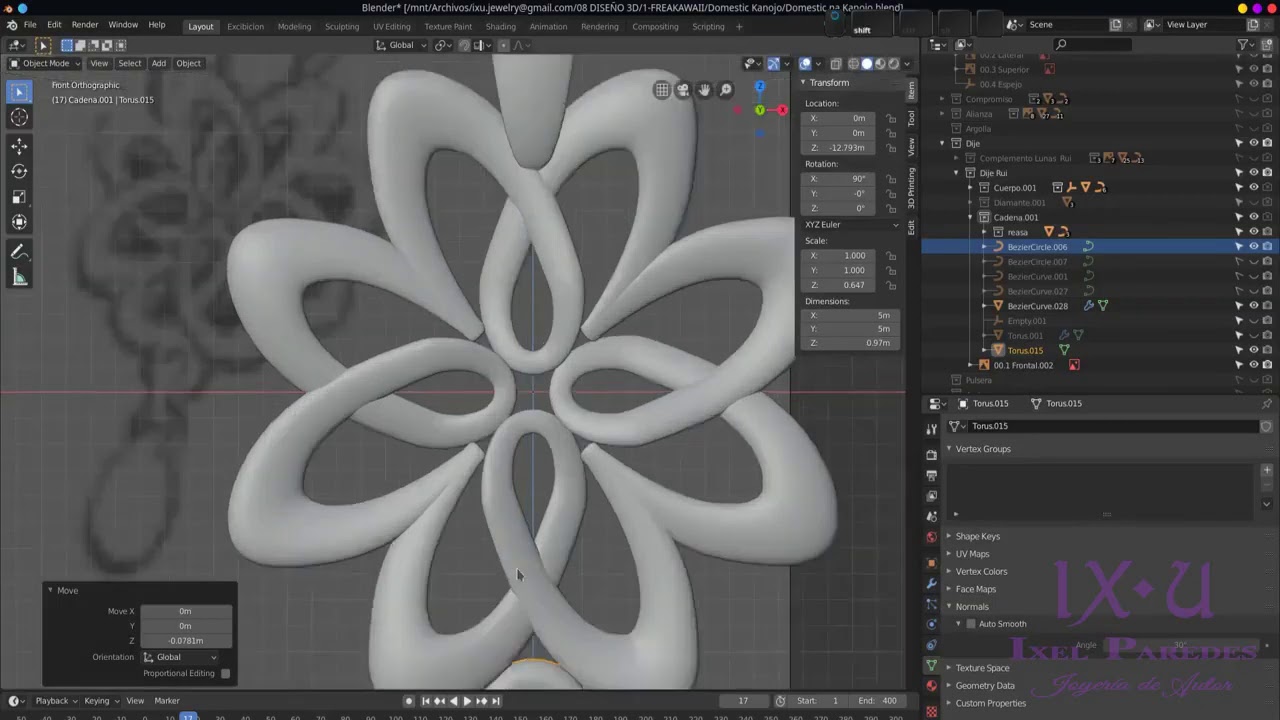The height and width of the screenshot is (720, 1280).
Task: Activate the Move tool
Action: coord(19,146)
